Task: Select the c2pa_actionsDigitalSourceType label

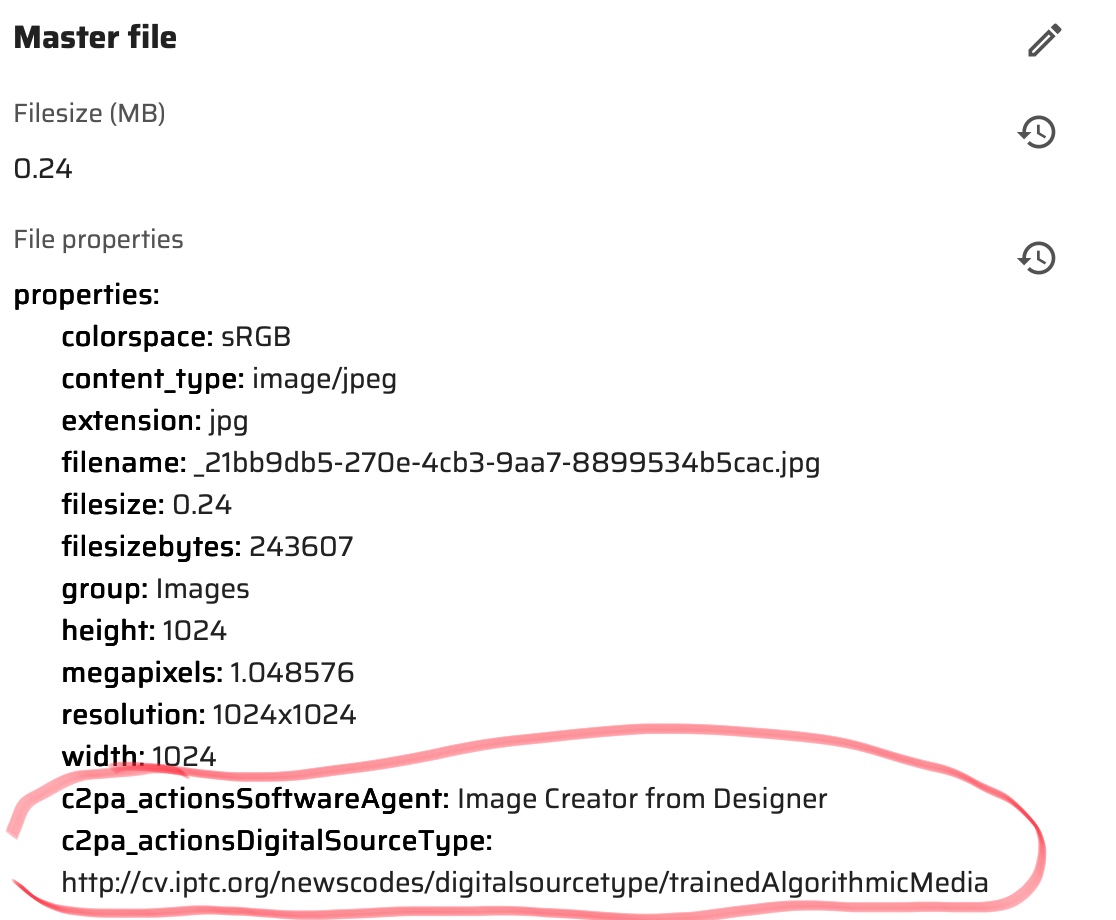Action: [276, 842]
